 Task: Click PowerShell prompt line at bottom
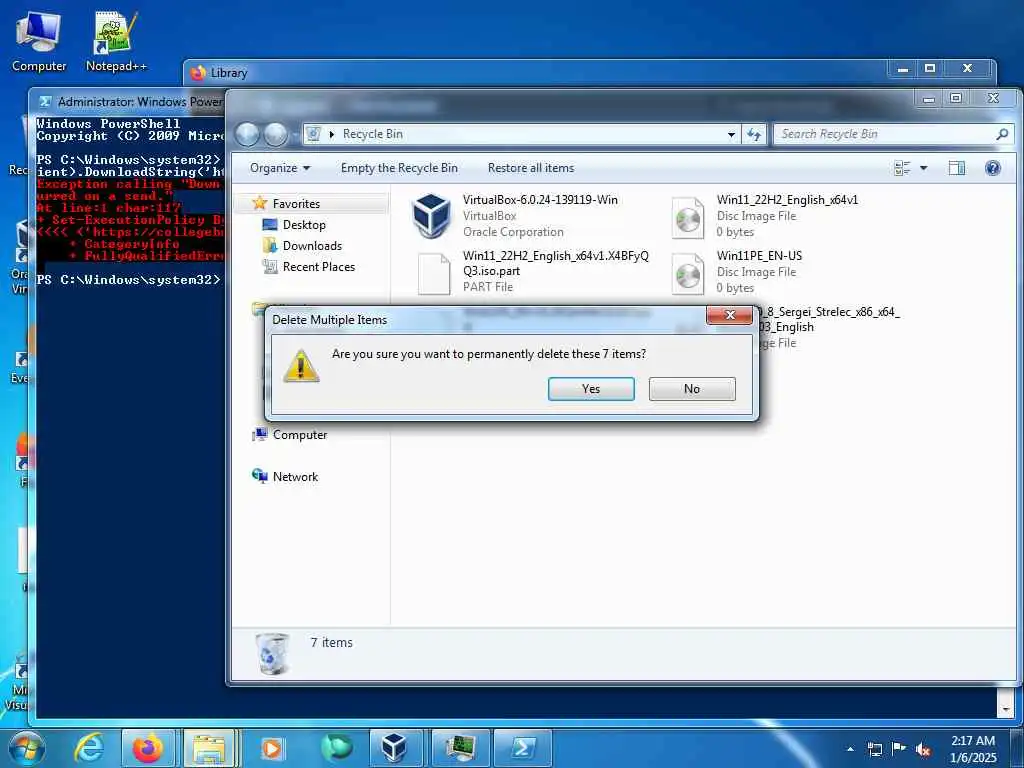tap(129, 280)
